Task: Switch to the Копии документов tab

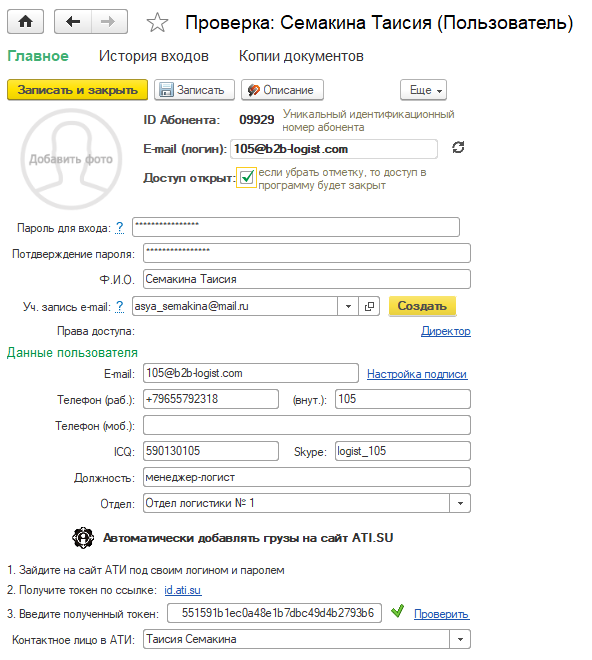Action: coord(301,56)
